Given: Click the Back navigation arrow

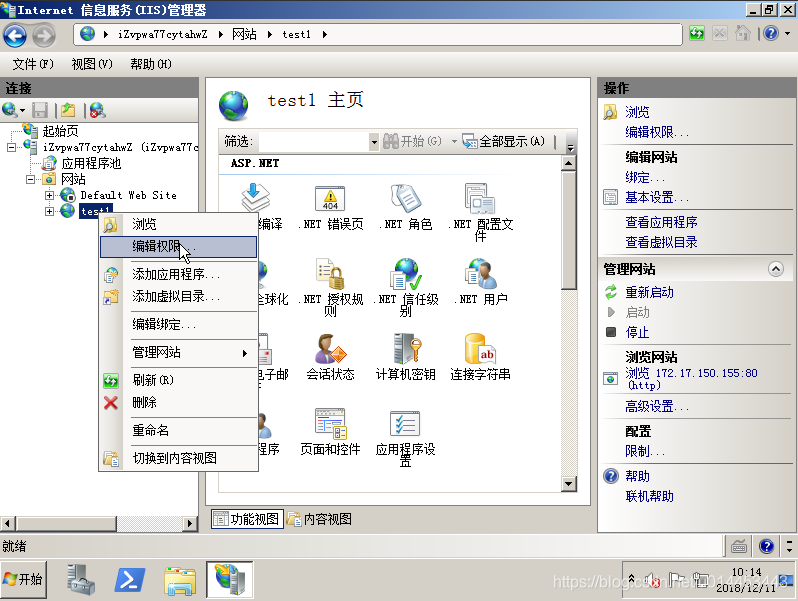Looking at the screenshot, I should (x=15, y=35).
